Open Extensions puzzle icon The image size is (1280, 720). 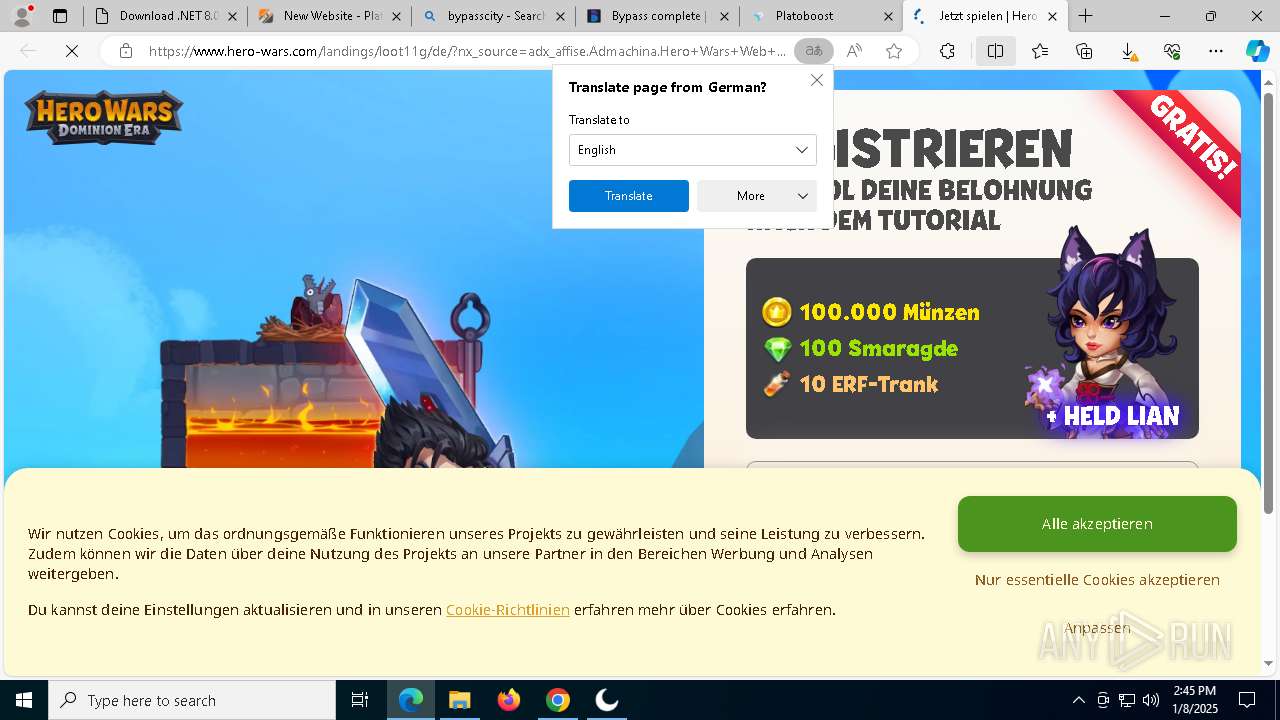click(x=947, y=51)
